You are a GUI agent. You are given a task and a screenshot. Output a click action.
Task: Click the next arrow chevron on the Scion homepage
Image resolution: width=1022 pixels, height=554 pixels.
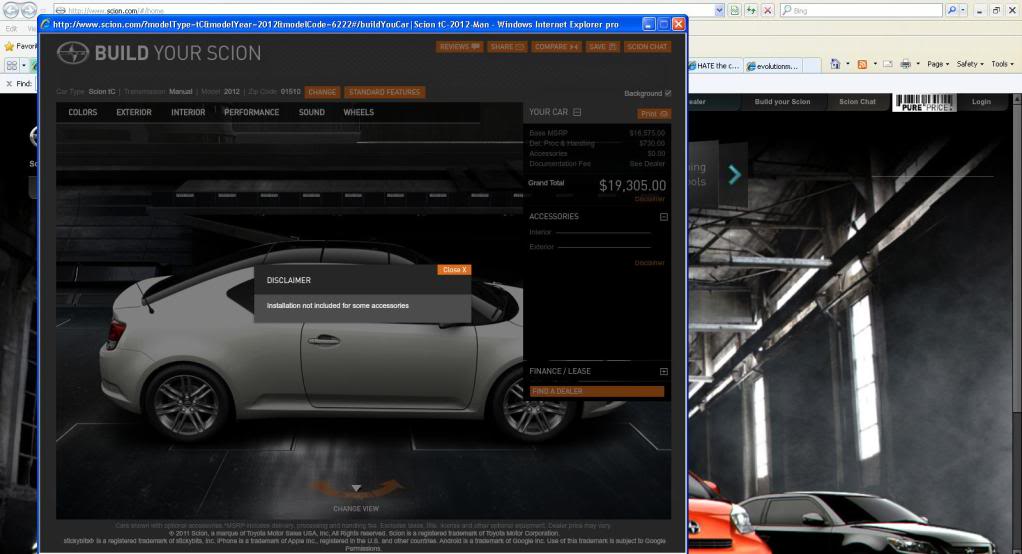[x=735, y=174]
